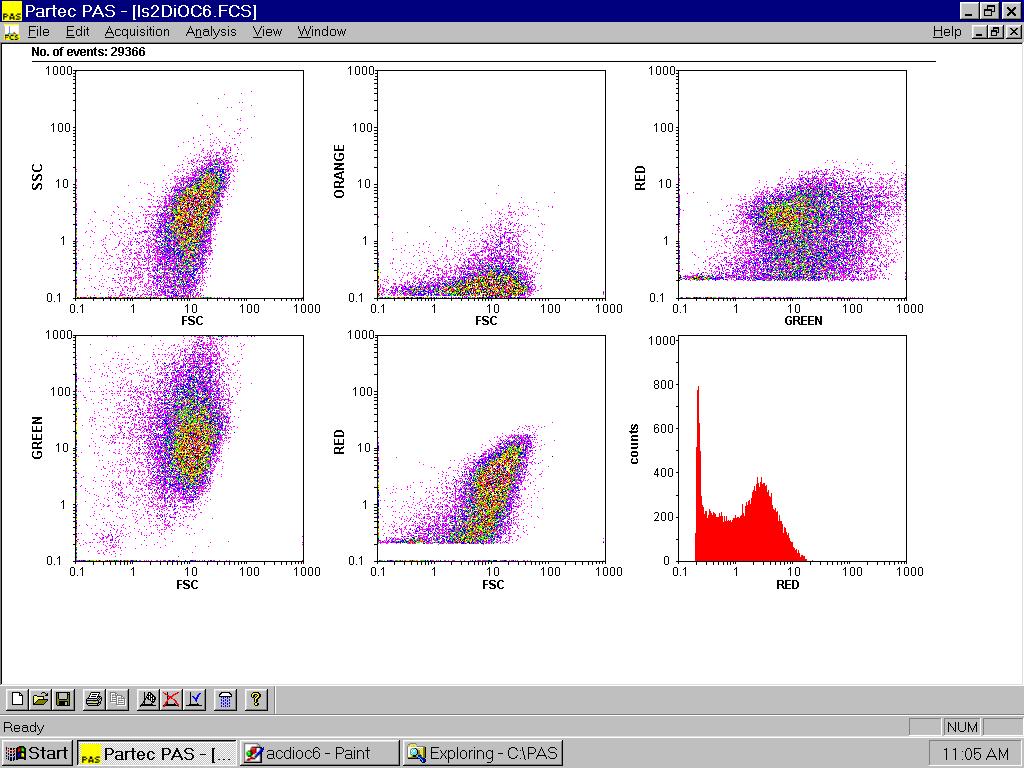
Task: Switch to Exploring - C:\PAS taskbar window
Action: (x=483, y=753)
